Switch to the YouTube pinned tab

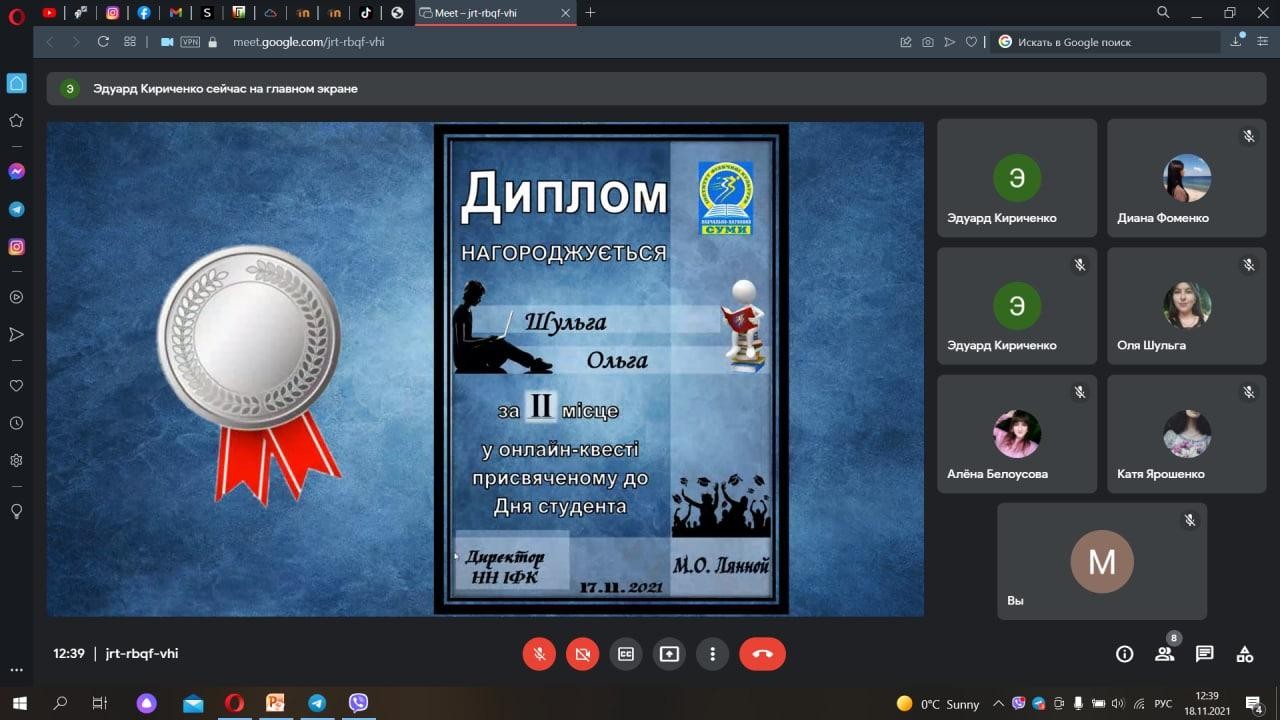[x=49, y=13]
